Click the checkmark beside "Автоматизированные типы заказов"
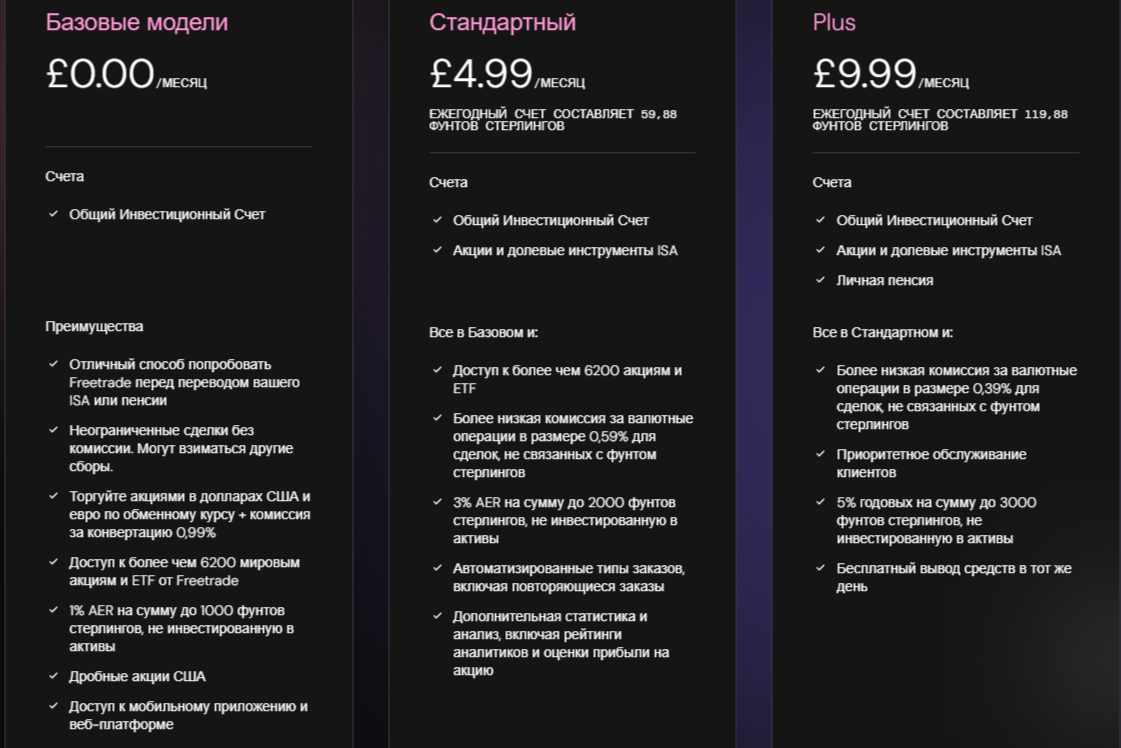1121x748 pixels. click(437, 569)
